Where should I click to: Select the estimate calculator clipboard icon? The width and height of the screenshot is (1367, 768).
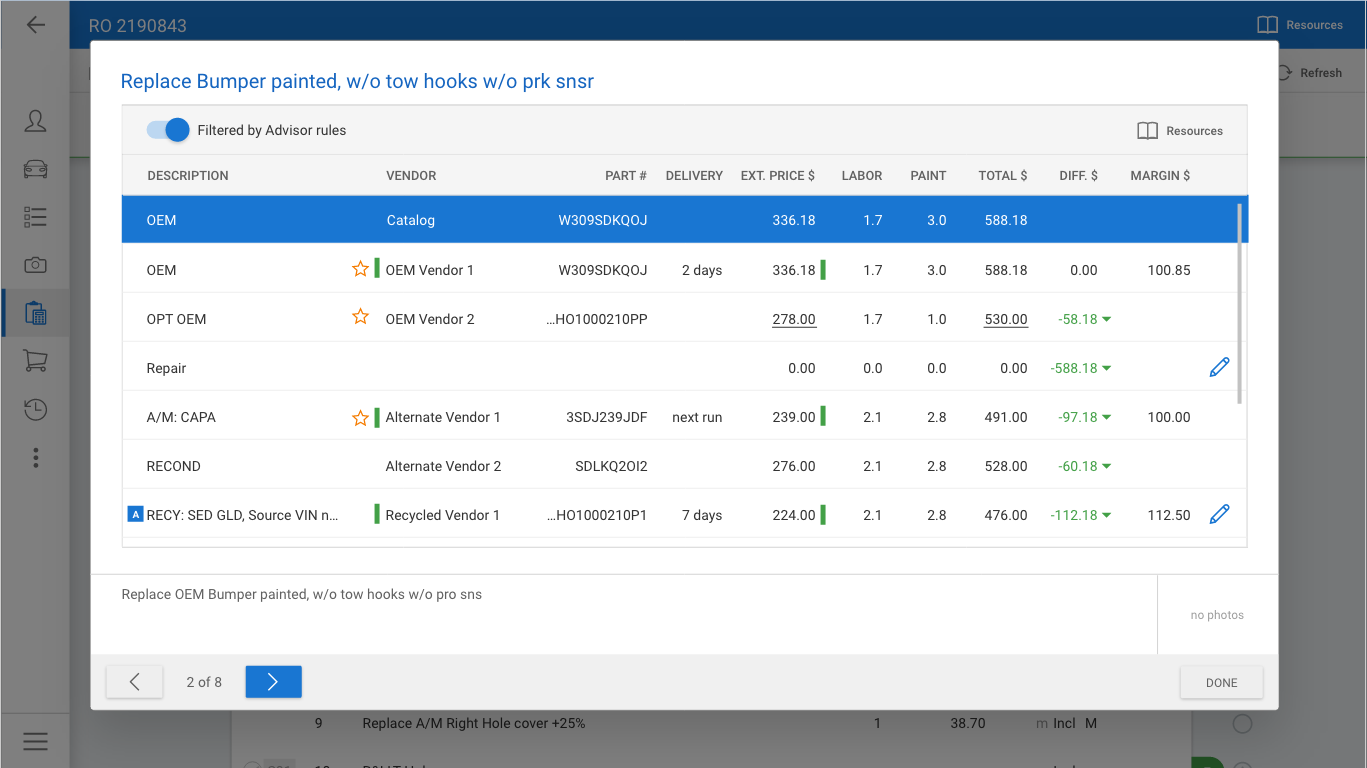[35, 312]
